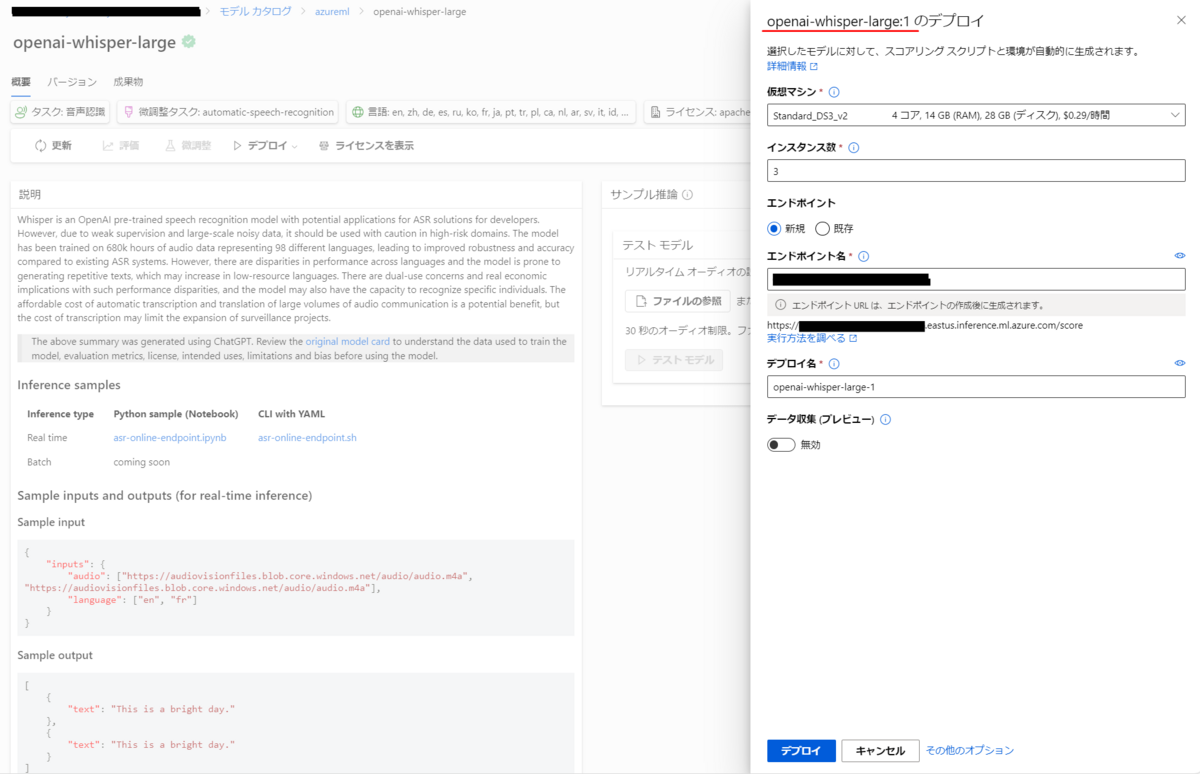Click the 説明 section header
Screen dimensions: 1200x774
30,194
